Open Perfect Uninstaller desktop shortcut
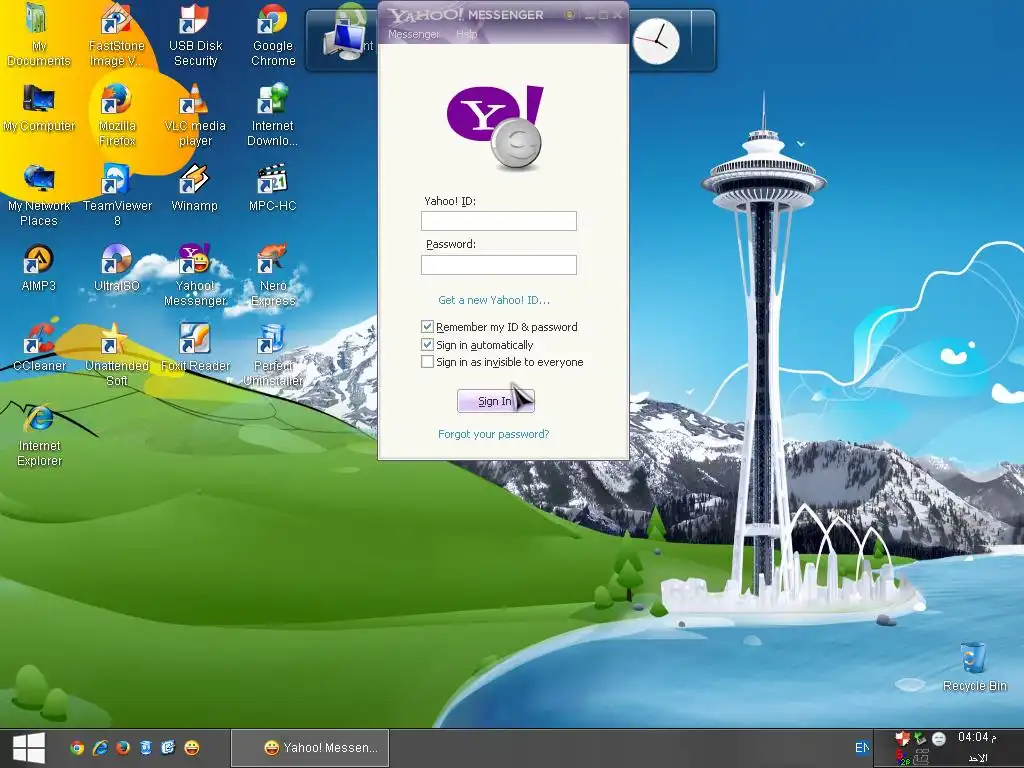The width and height of the screenshot is (1024, 768). point(273,355)
